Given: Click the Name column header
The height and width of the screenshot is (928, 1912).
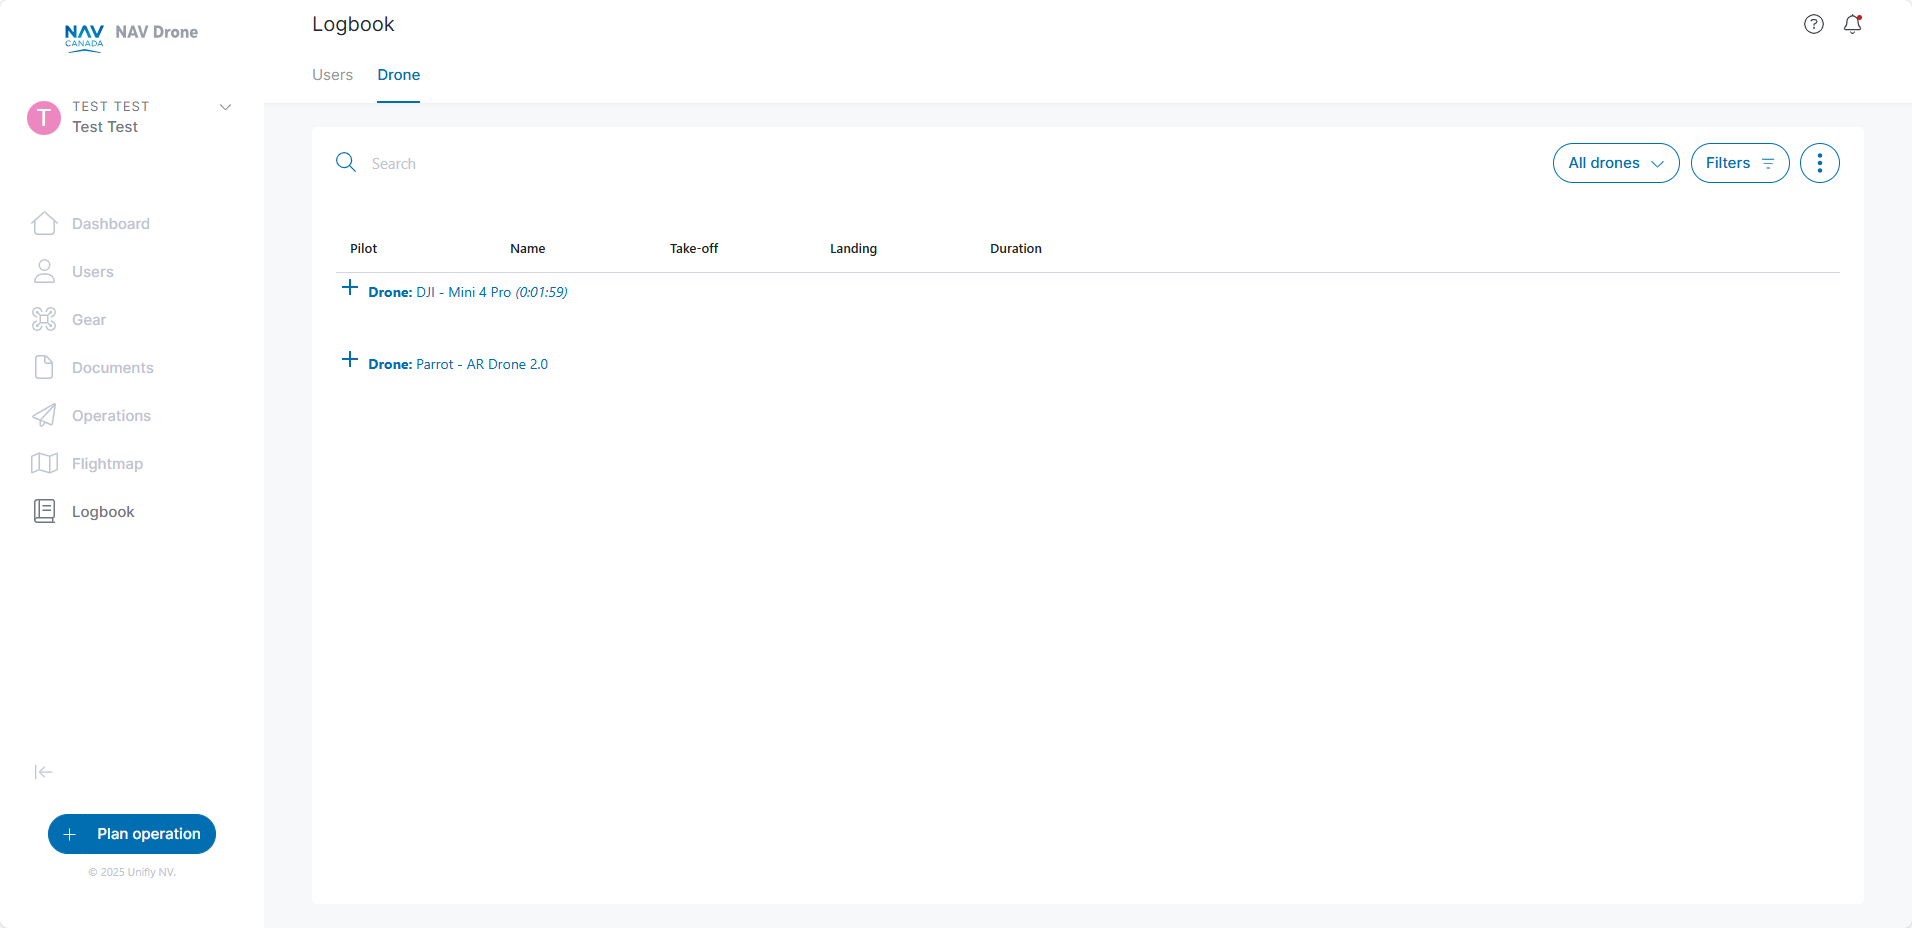Looking at the screenshot, I should (528, 249).
